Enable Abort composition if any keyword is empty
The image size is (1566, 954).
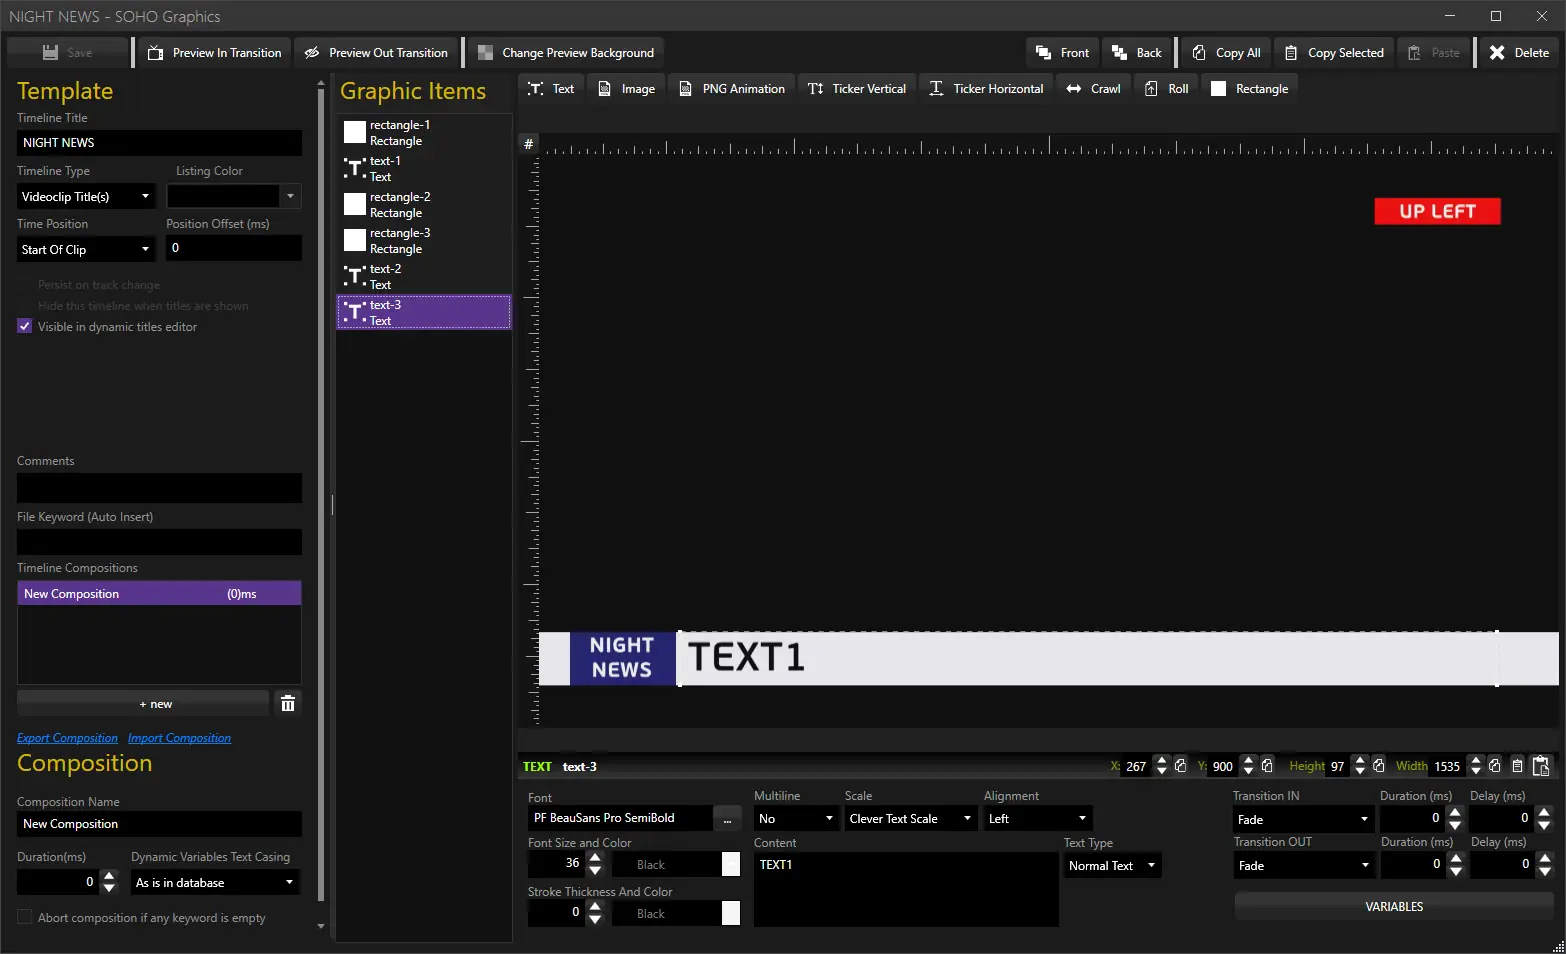[25, 918]
